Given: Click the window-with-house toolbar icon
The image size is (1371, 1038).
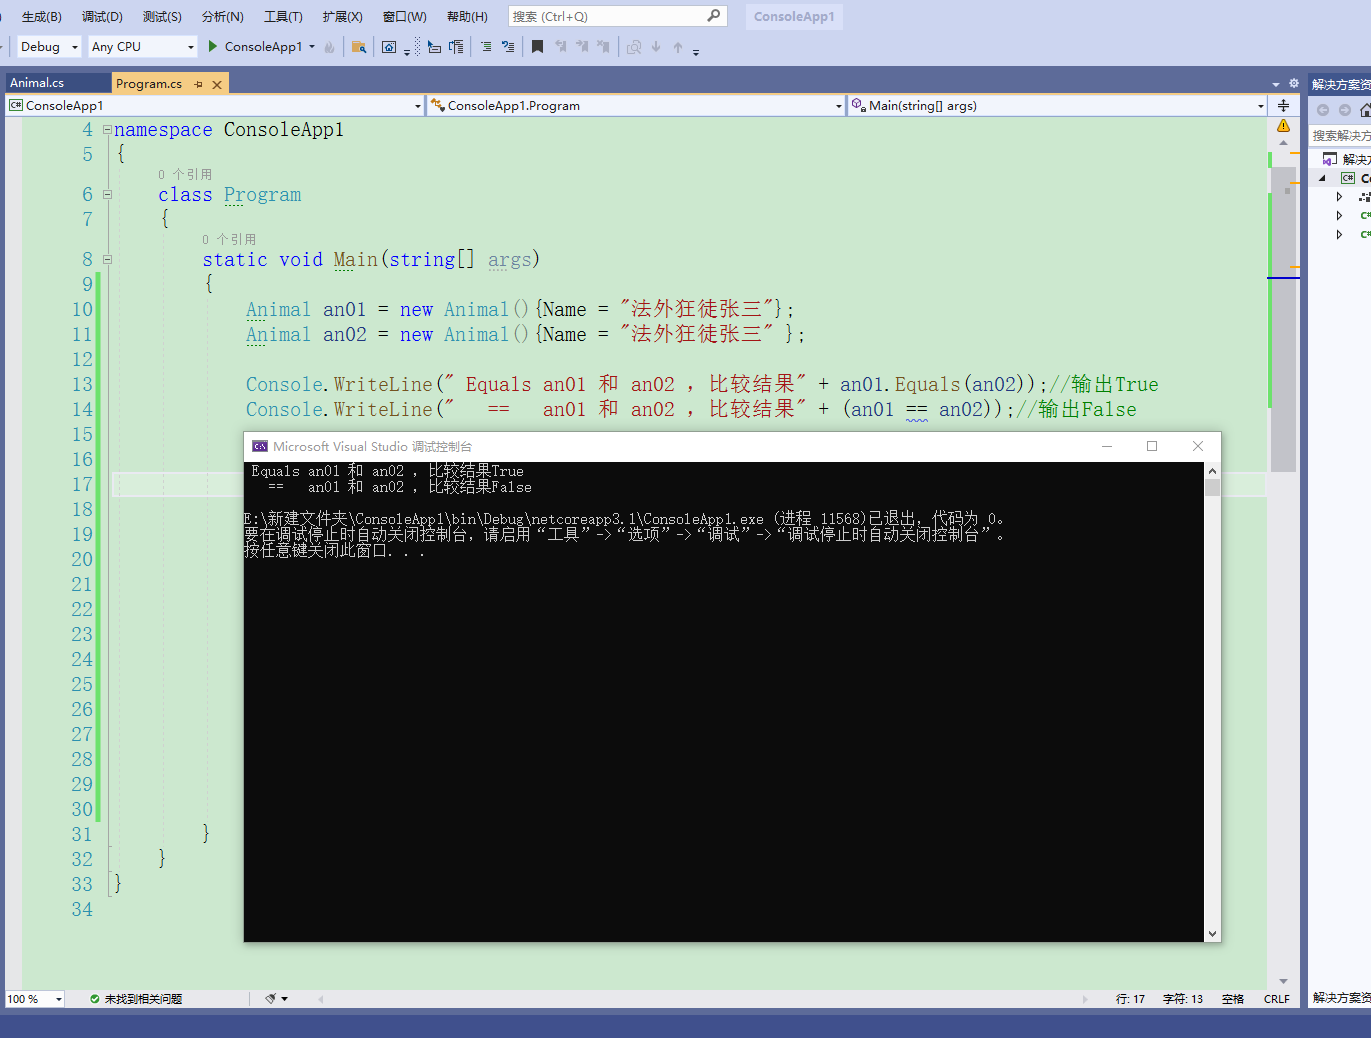Looking at the screenshot, I should tap(389, 47).
